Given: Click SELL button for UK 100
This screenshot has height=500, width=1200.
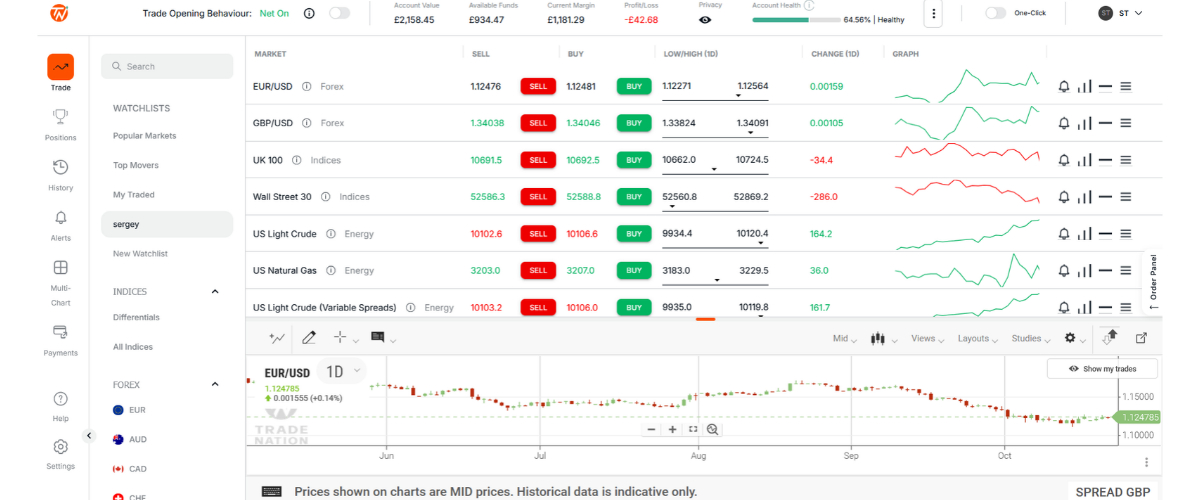Looking at the screenshot, I should tap(538, 160).
